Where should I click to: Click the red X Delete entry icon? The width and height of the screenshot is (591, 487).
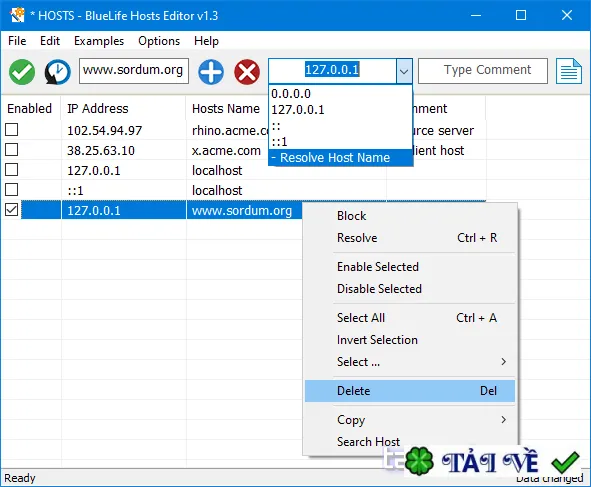tap(247, 72)
